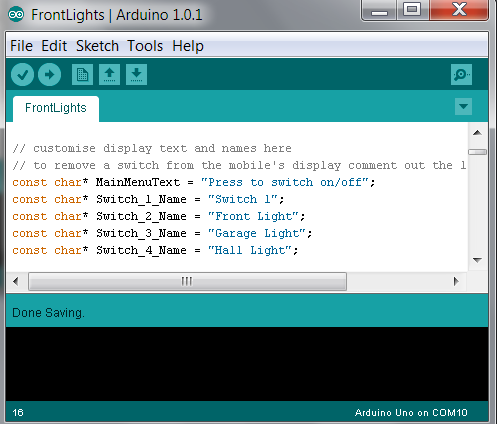Screen dimensions: 497x424
Task: Open the Serial Monitor icon
Action: (x=461, y=74)
